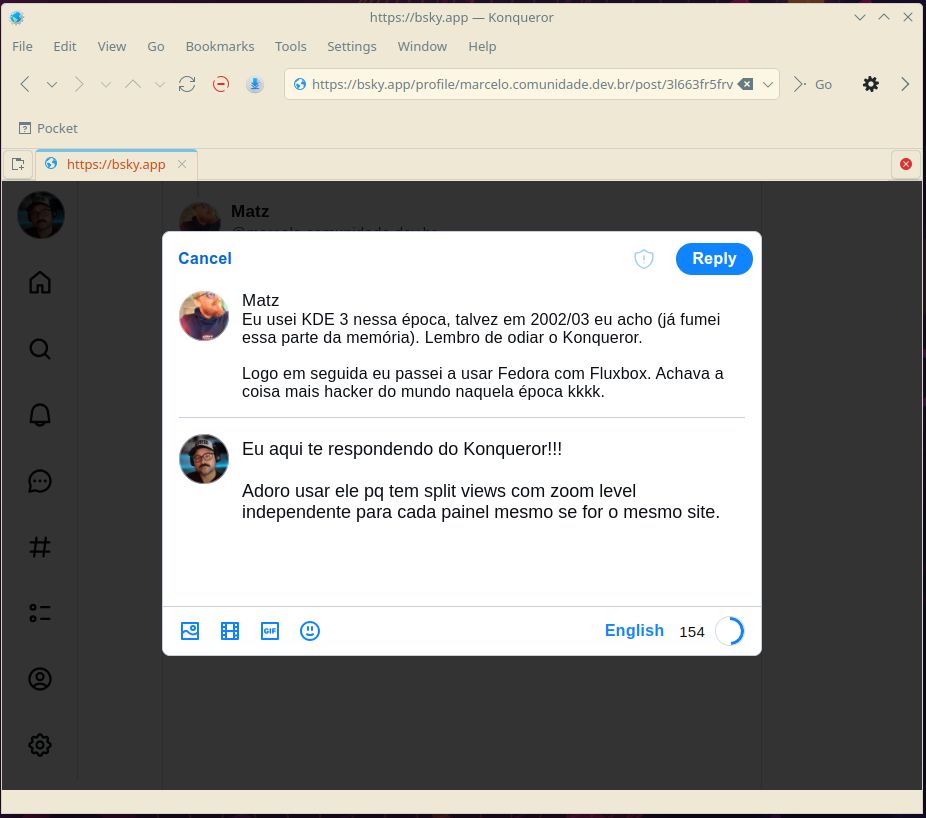Click the name Matz in the quoted post

(x=260, y=300)
